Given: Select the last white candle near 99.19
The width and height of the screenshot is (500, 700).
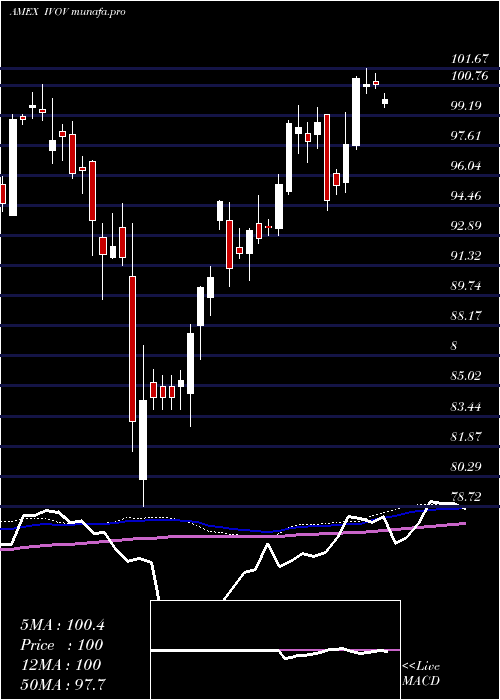Looking at the screenshot, I should [x=385, y=101].
